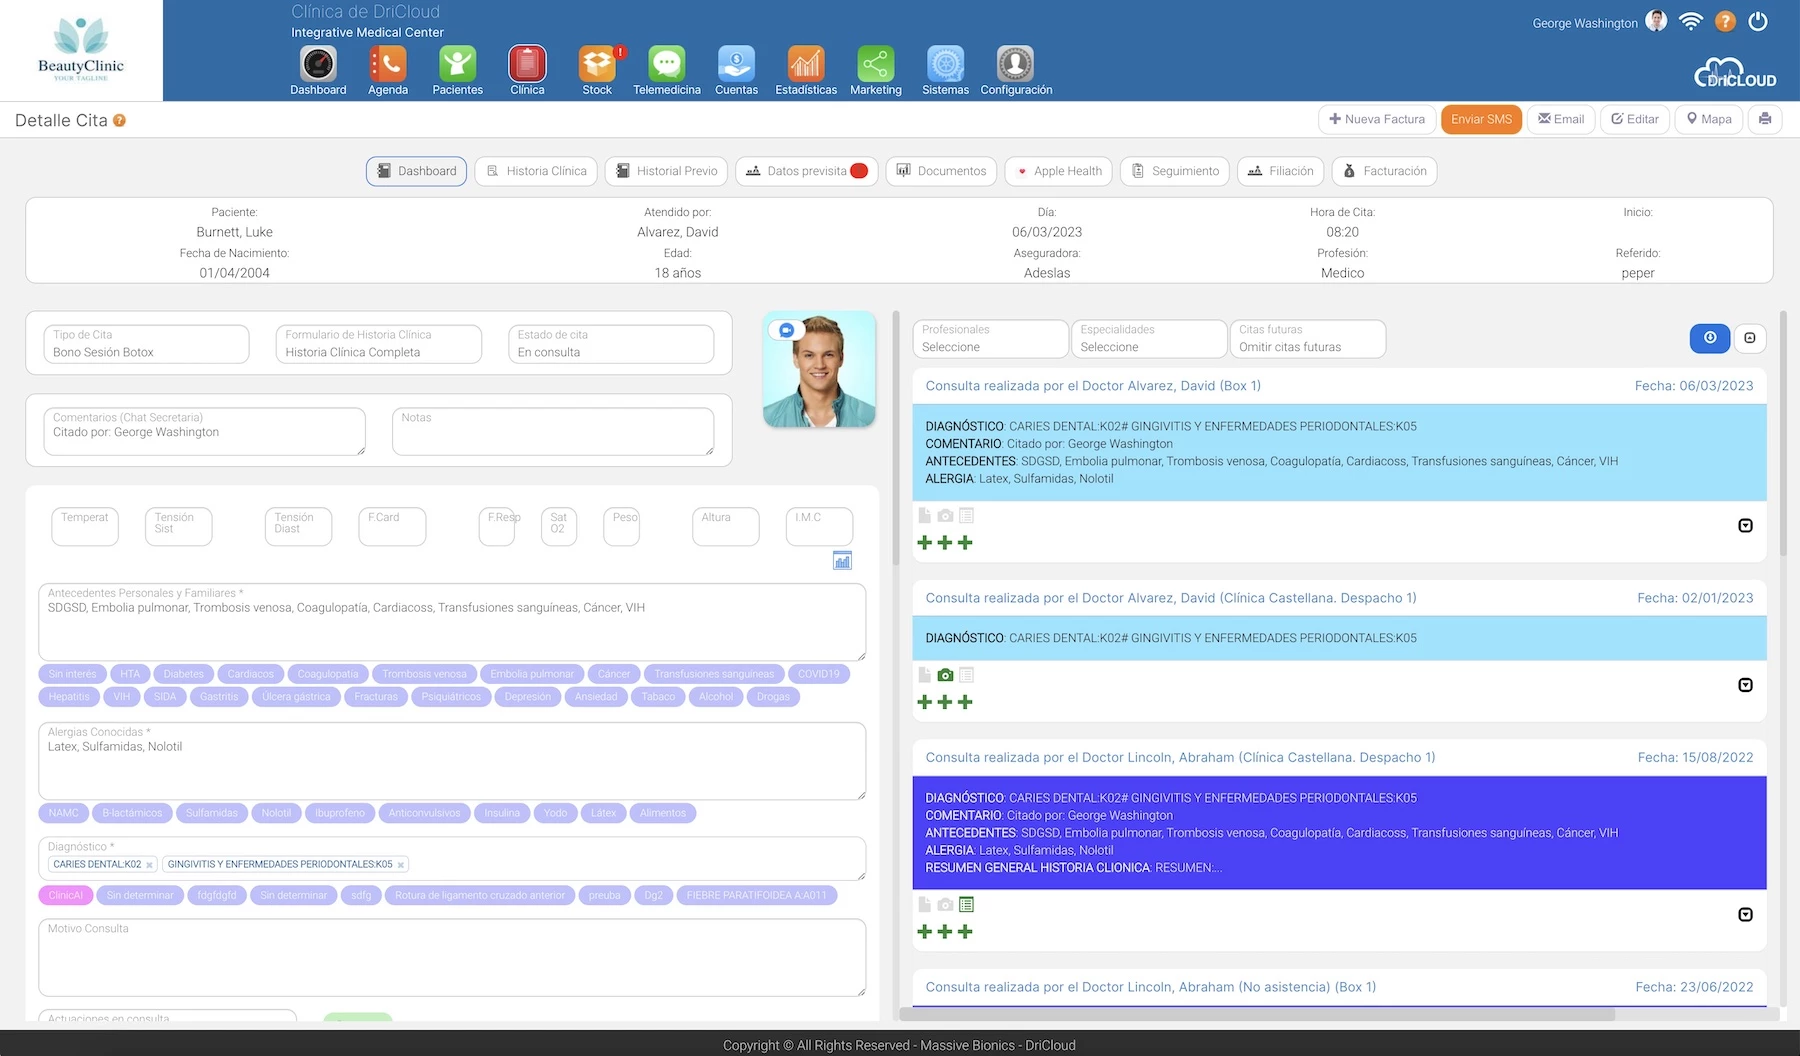
Task: Switch to the Apple Health tab
Action: (x=1058, y=171)
